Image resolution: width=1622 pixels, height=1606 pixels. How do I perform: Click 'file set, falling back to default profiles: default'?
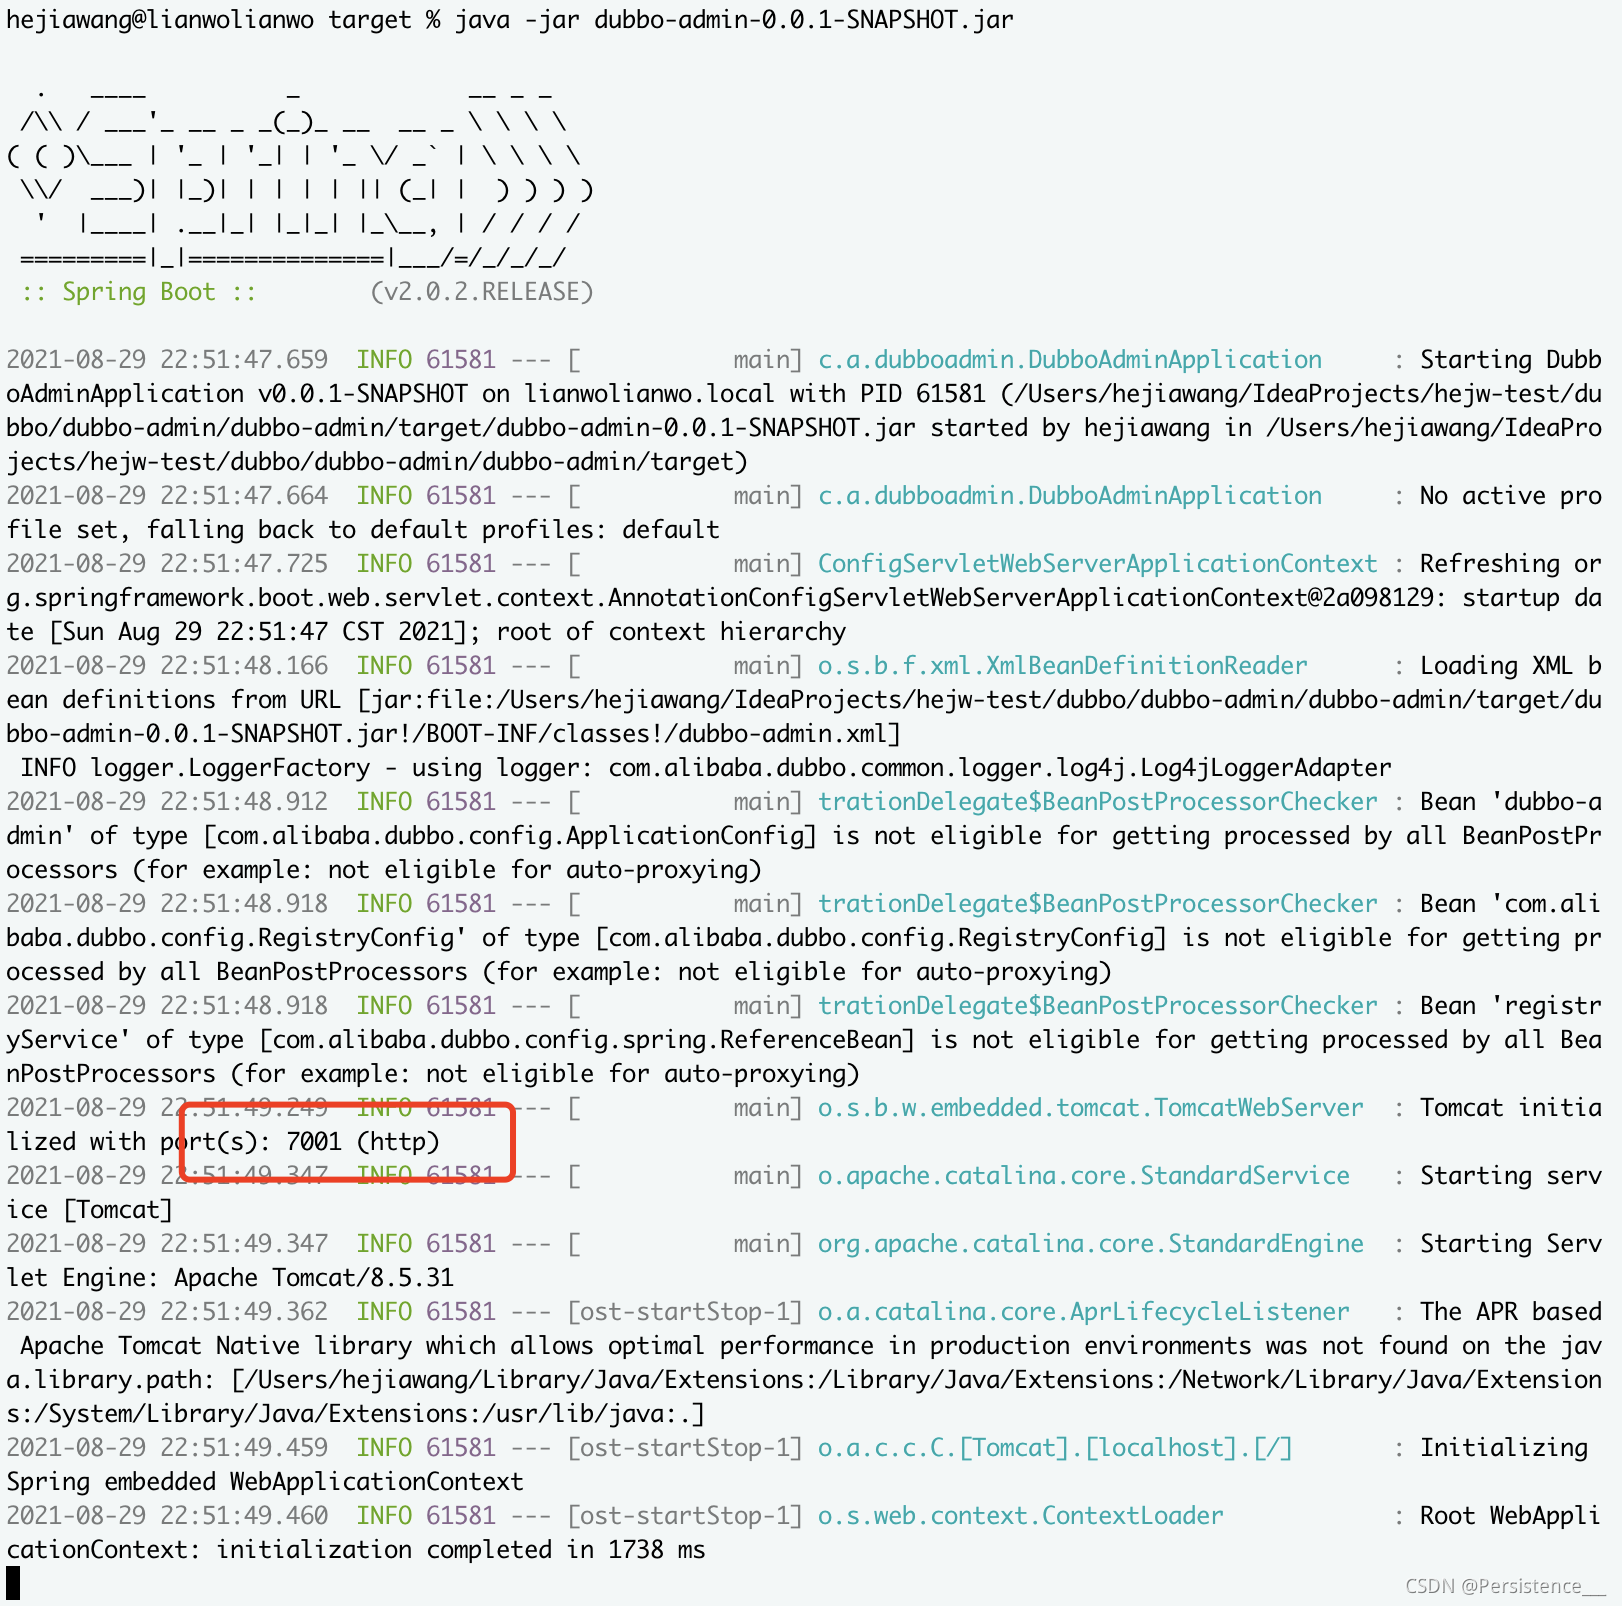click(363, 530)
